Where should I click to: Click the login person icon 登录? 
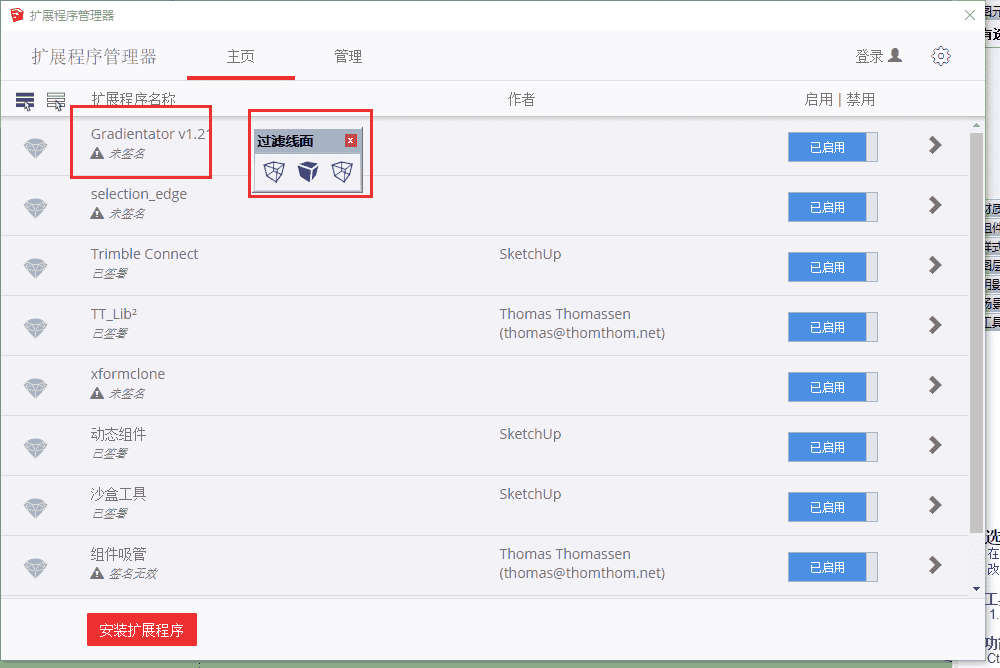(x=895, y=56)
